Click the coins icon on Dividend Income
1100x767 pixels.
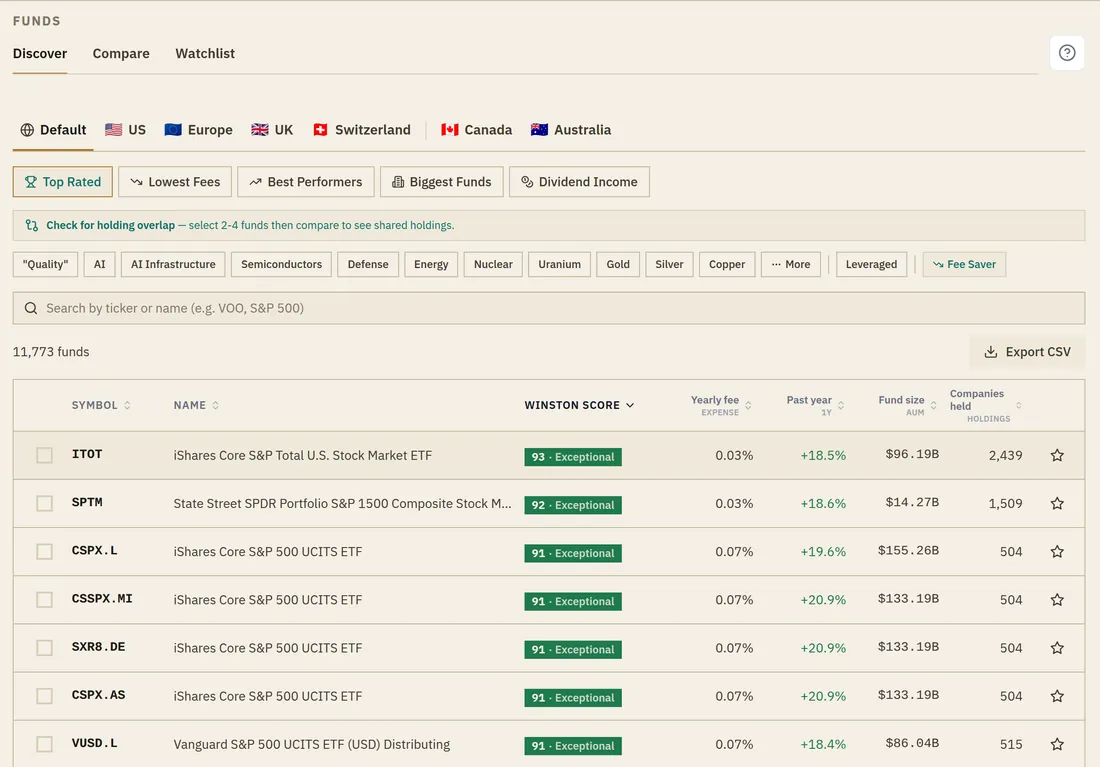[527, 182]
